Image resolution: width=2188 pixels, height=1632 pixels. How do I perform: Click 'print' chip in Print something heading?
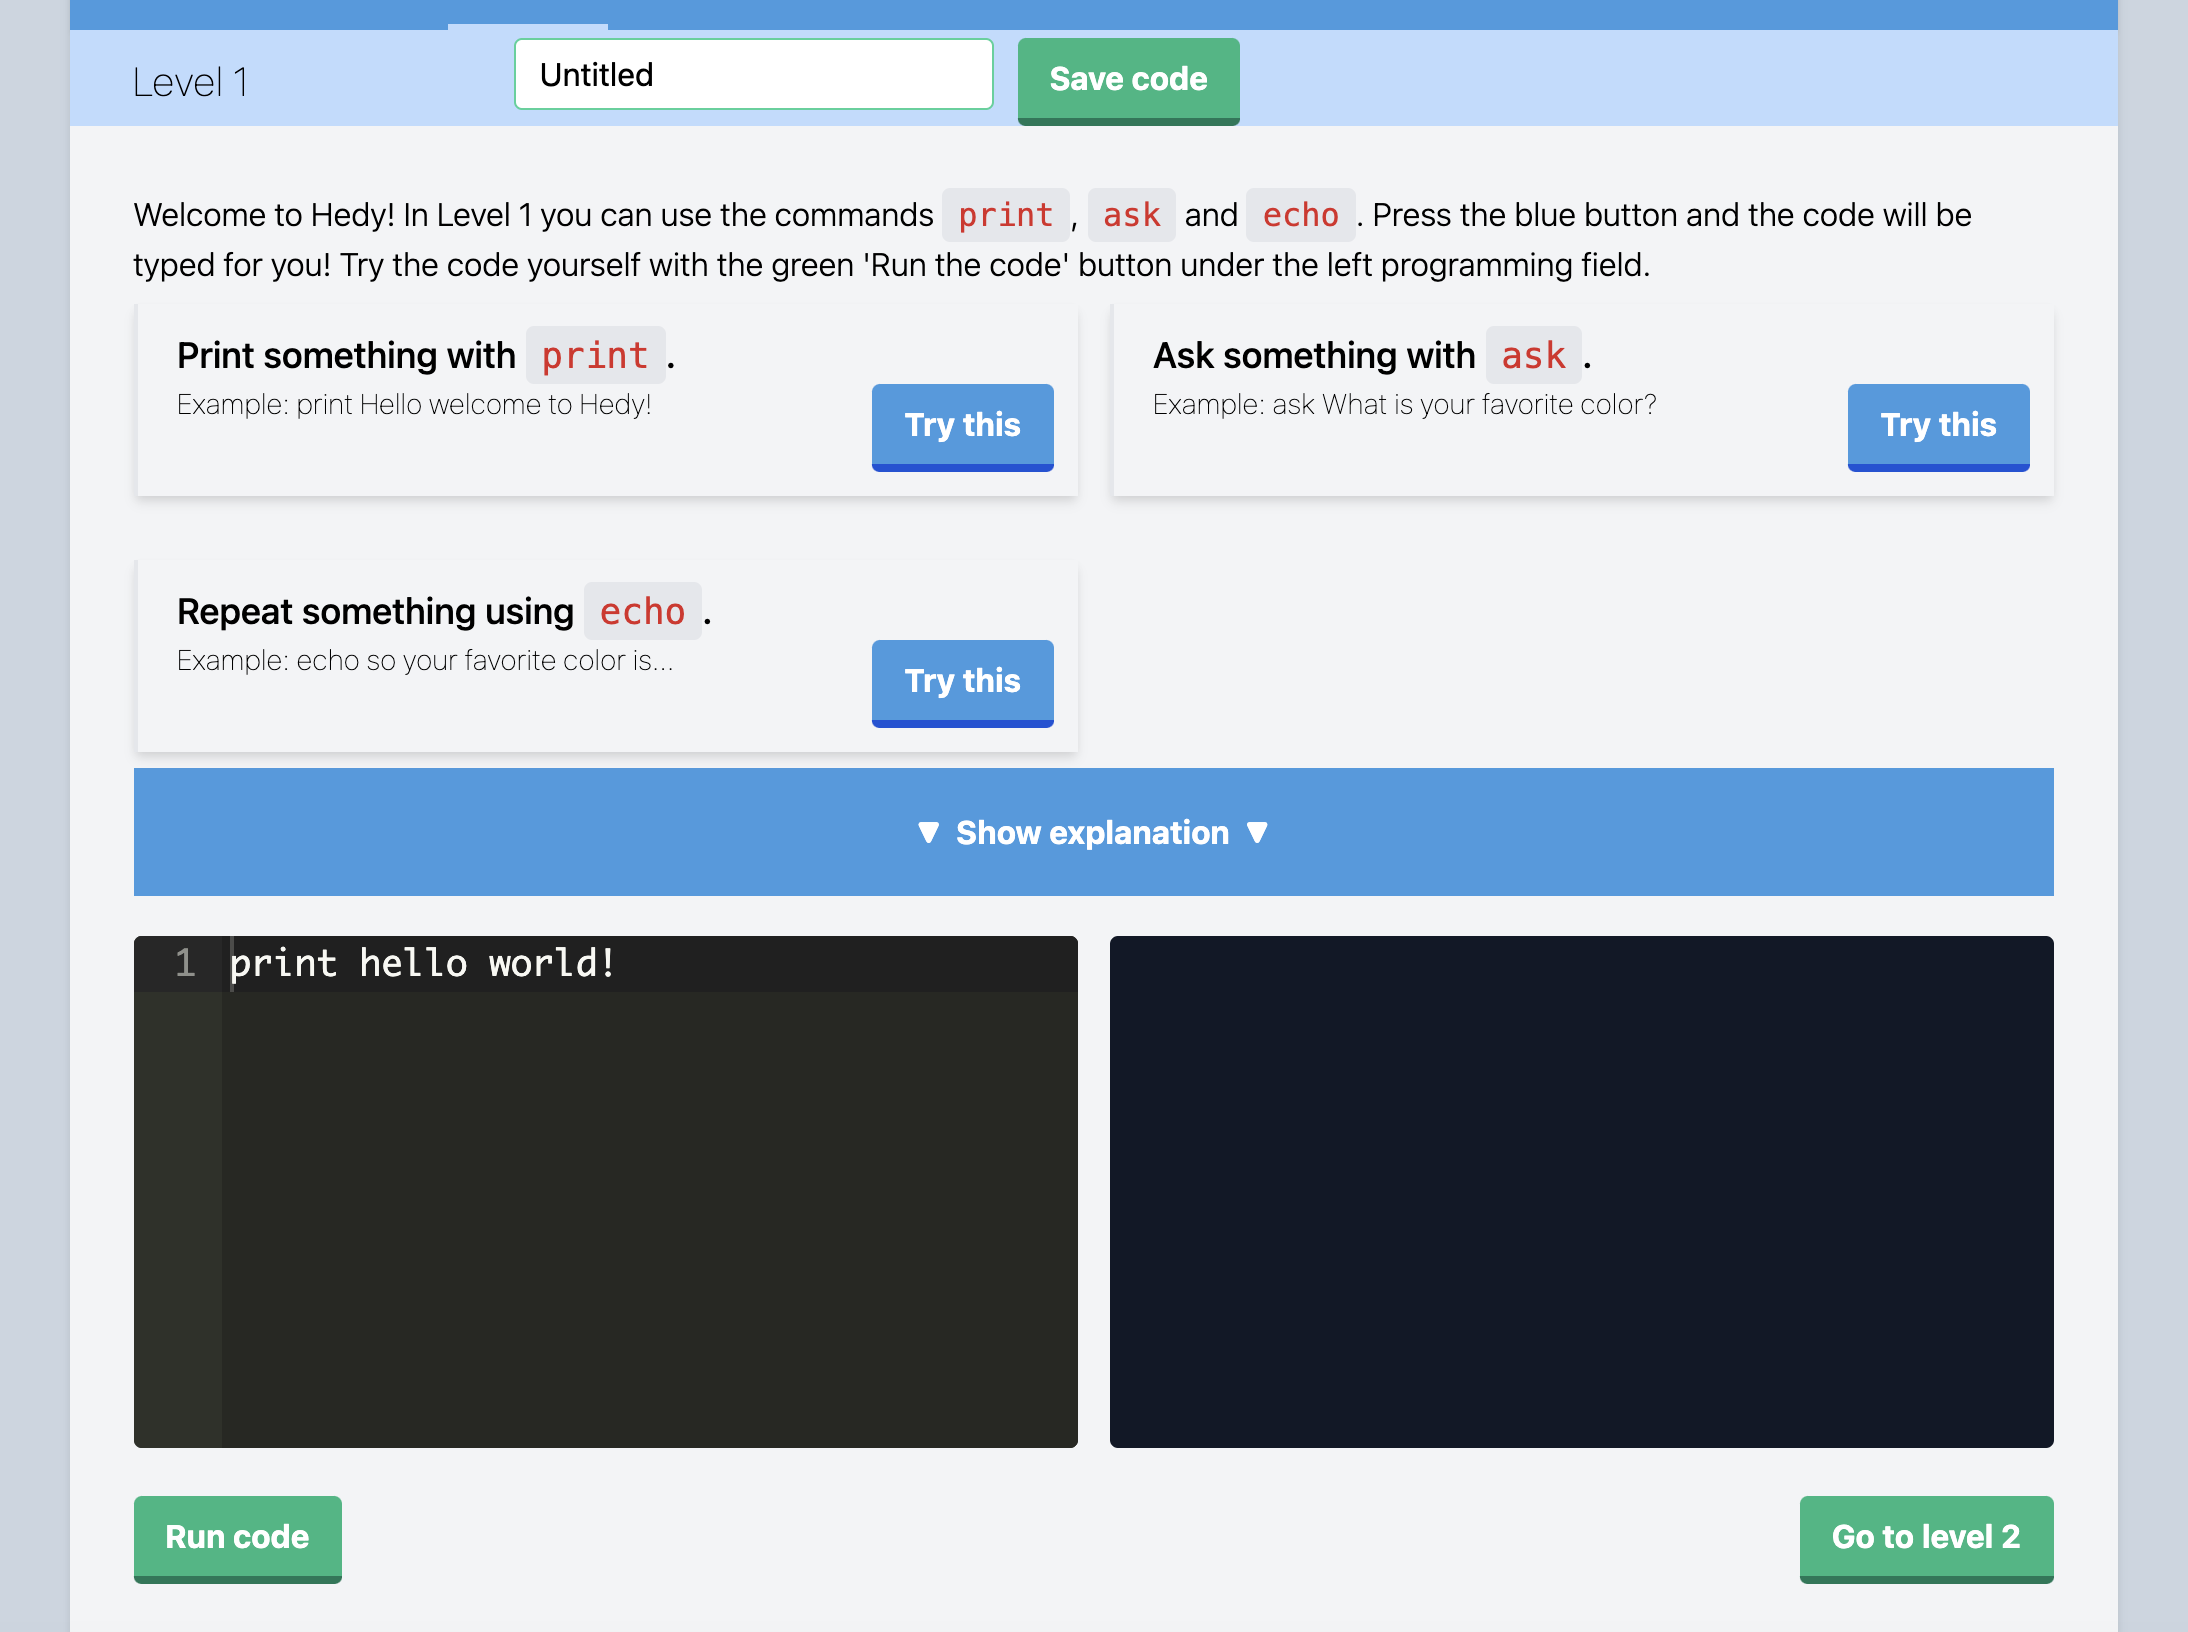click(595, 356)
